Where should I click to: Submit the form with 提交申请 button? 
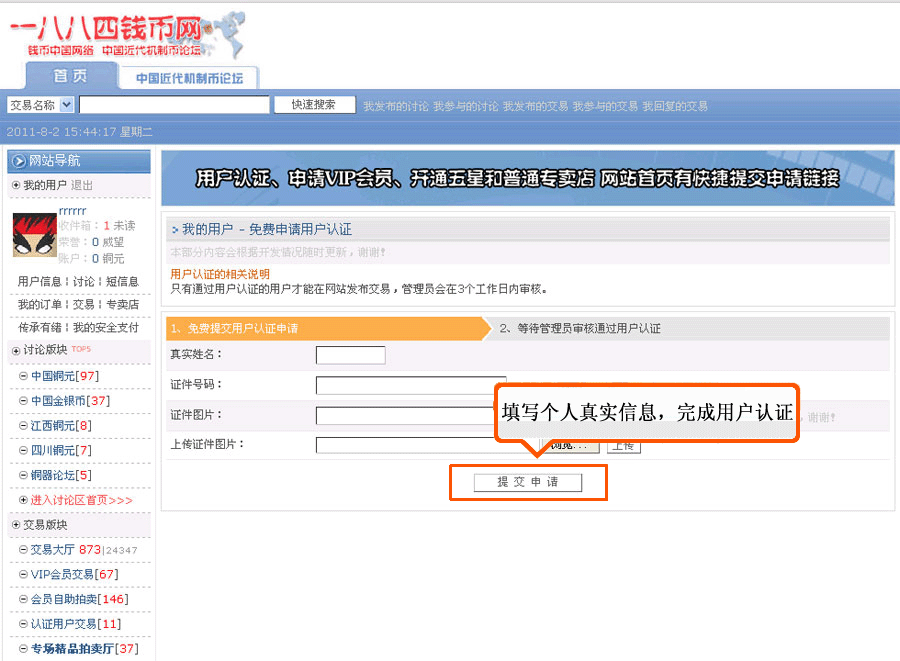[528, 482]
